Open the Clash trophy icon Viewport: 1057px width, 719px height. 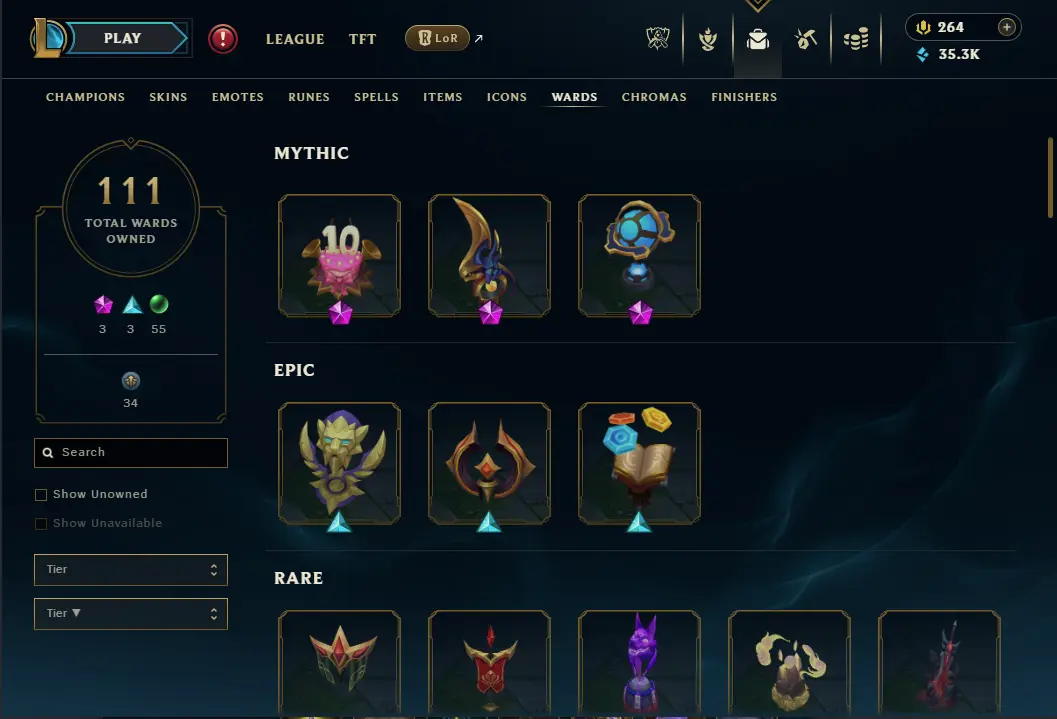(x=657, y=38)
